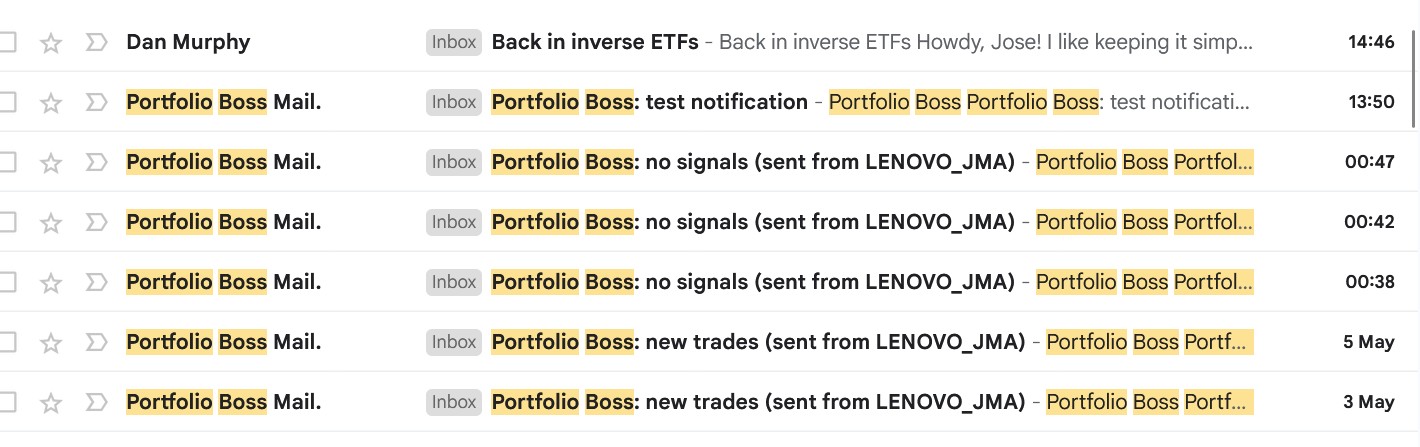
Task: Open the new trades email dated 5 May
Action: click(x=758, y=342)
